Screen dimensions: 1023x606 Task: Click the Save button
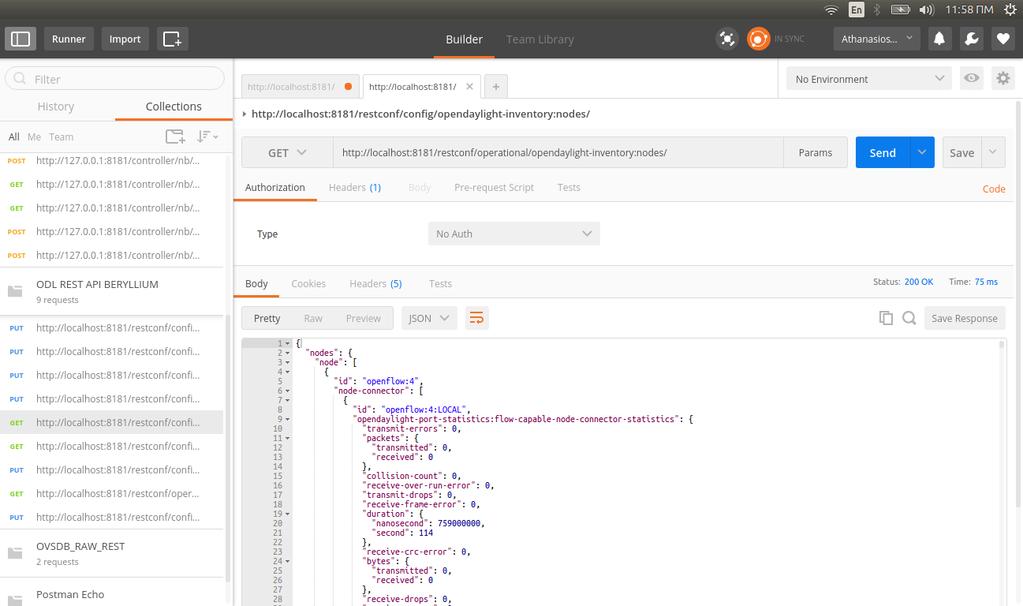click(962, 153)
